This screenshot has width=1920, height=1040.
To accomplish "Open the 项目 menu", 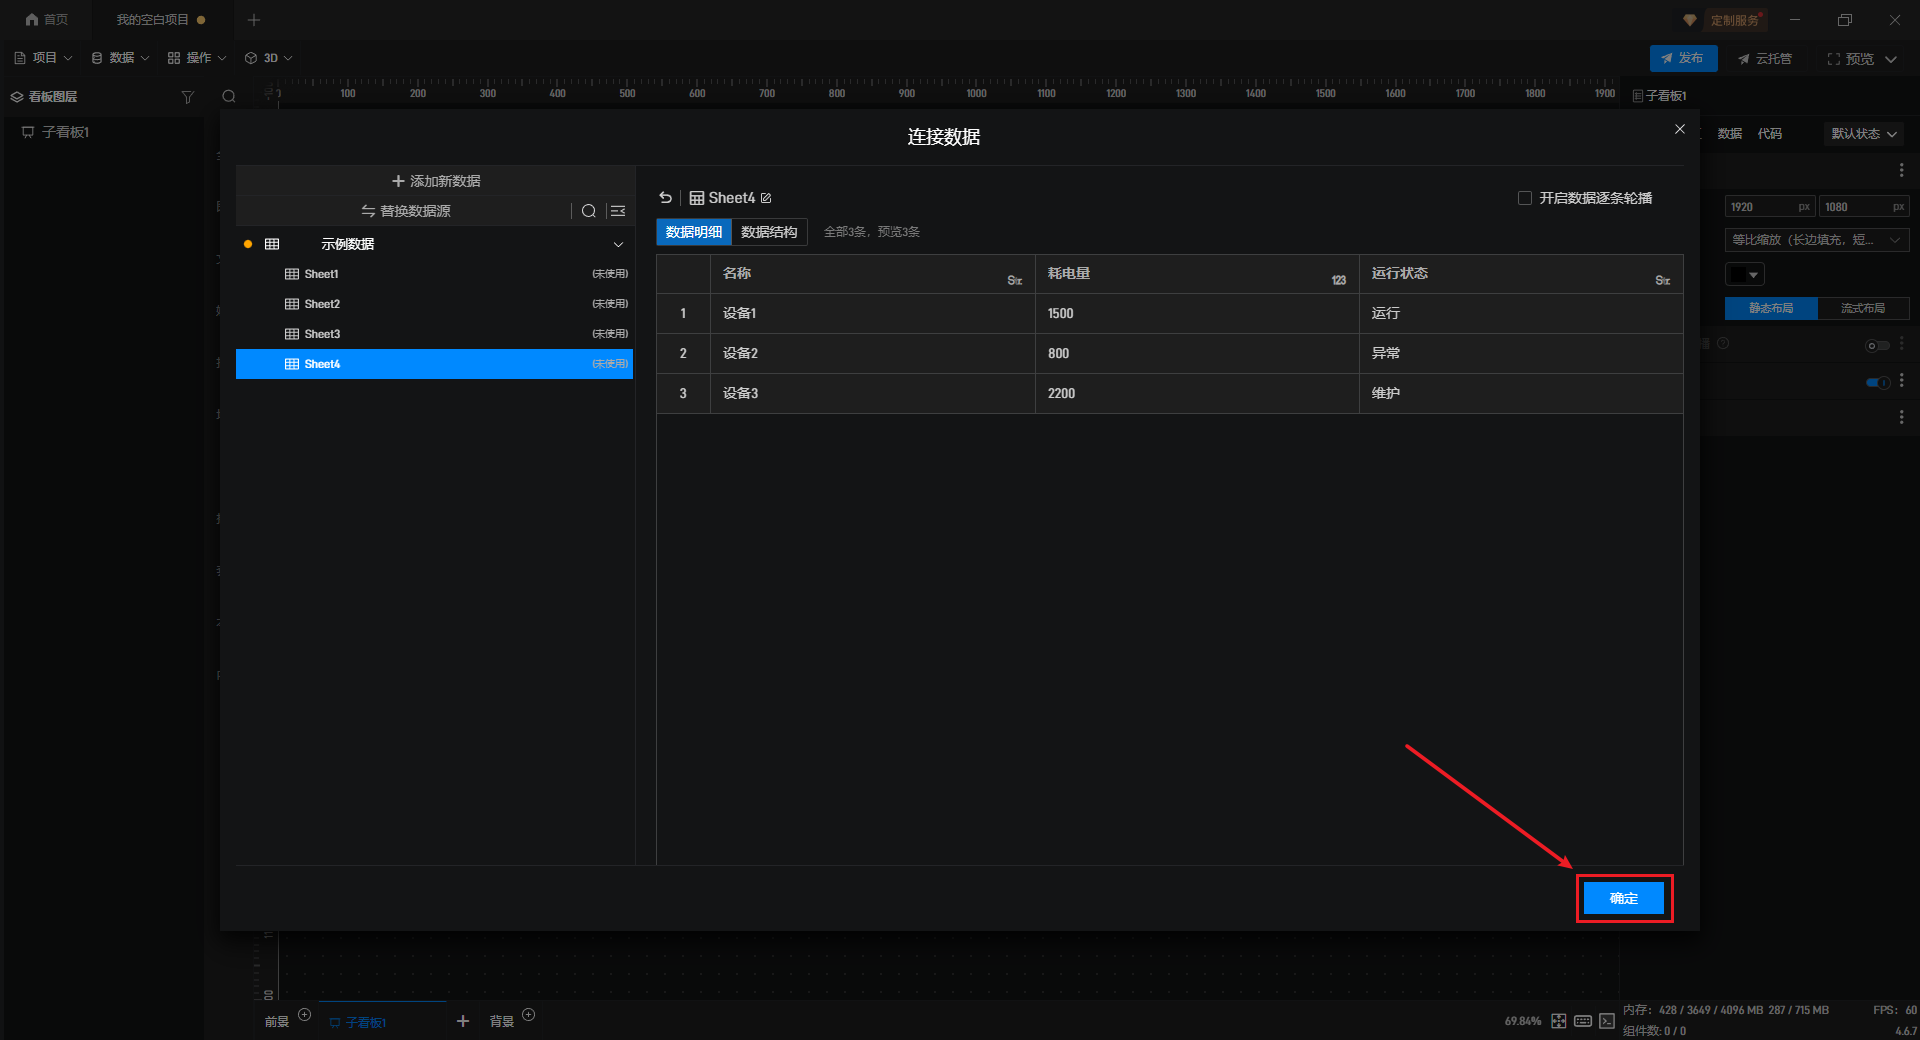I will point(44,58).
